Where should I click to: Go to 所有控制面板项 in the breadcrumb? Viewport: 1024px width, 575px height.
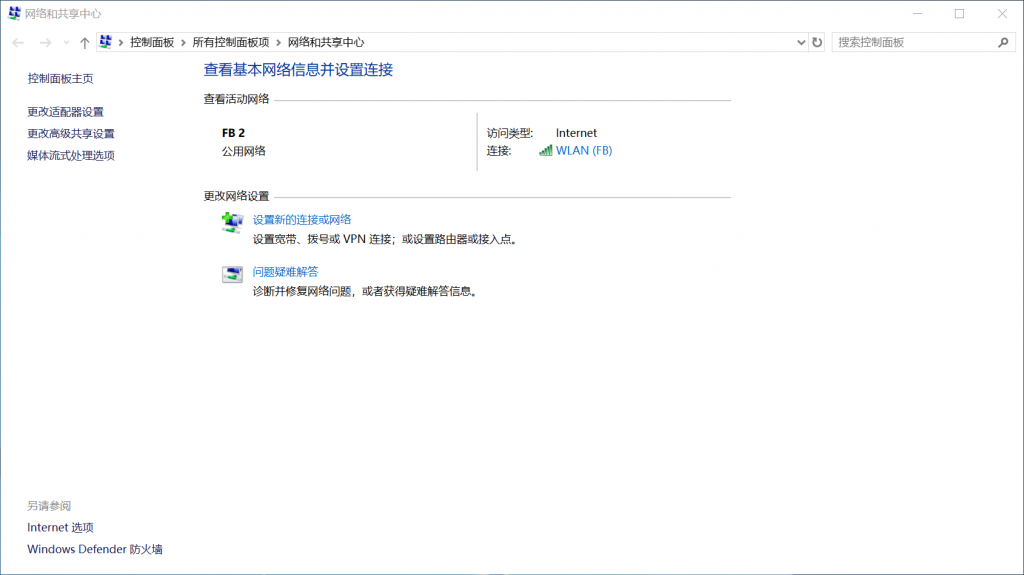pos(230,43)
